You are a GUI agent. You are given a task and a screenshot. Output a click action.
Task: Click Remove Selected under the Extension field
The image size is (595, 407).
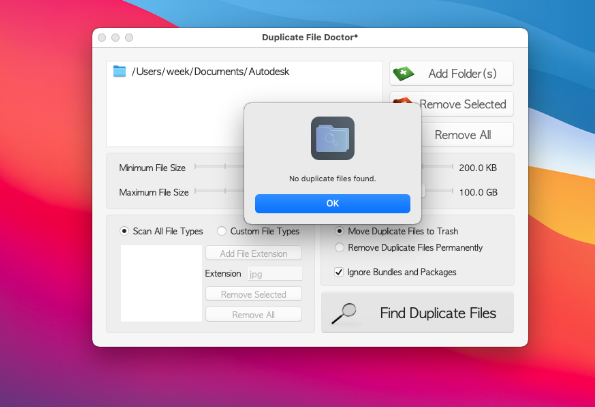(x=253, y=294)
